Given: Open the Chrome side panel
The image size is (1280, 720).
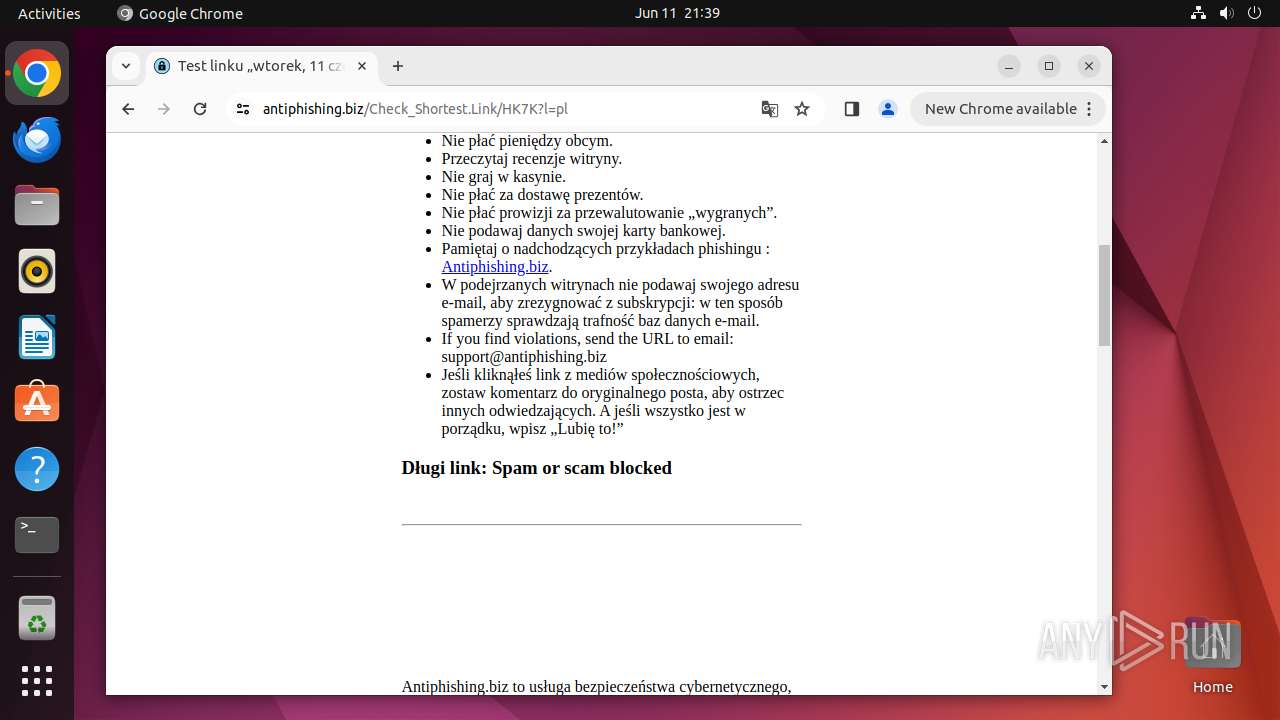Looking at the screenshot, I should pos(852,109).
